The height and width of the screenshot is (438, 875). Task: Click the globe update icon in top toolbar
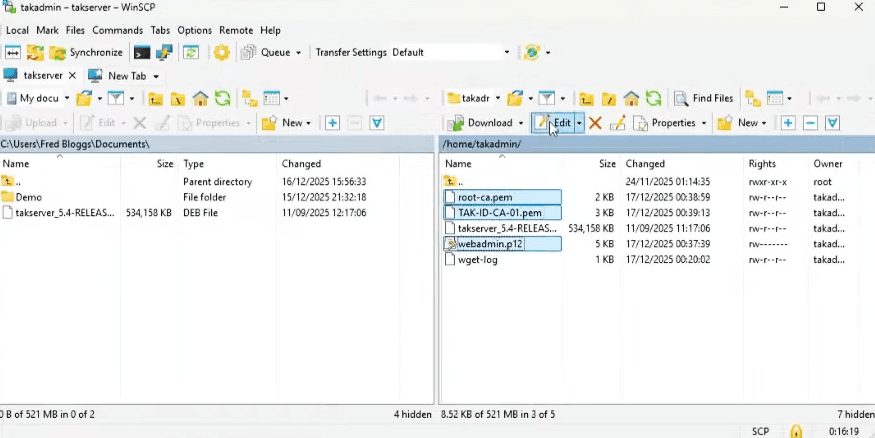point(532,52)
